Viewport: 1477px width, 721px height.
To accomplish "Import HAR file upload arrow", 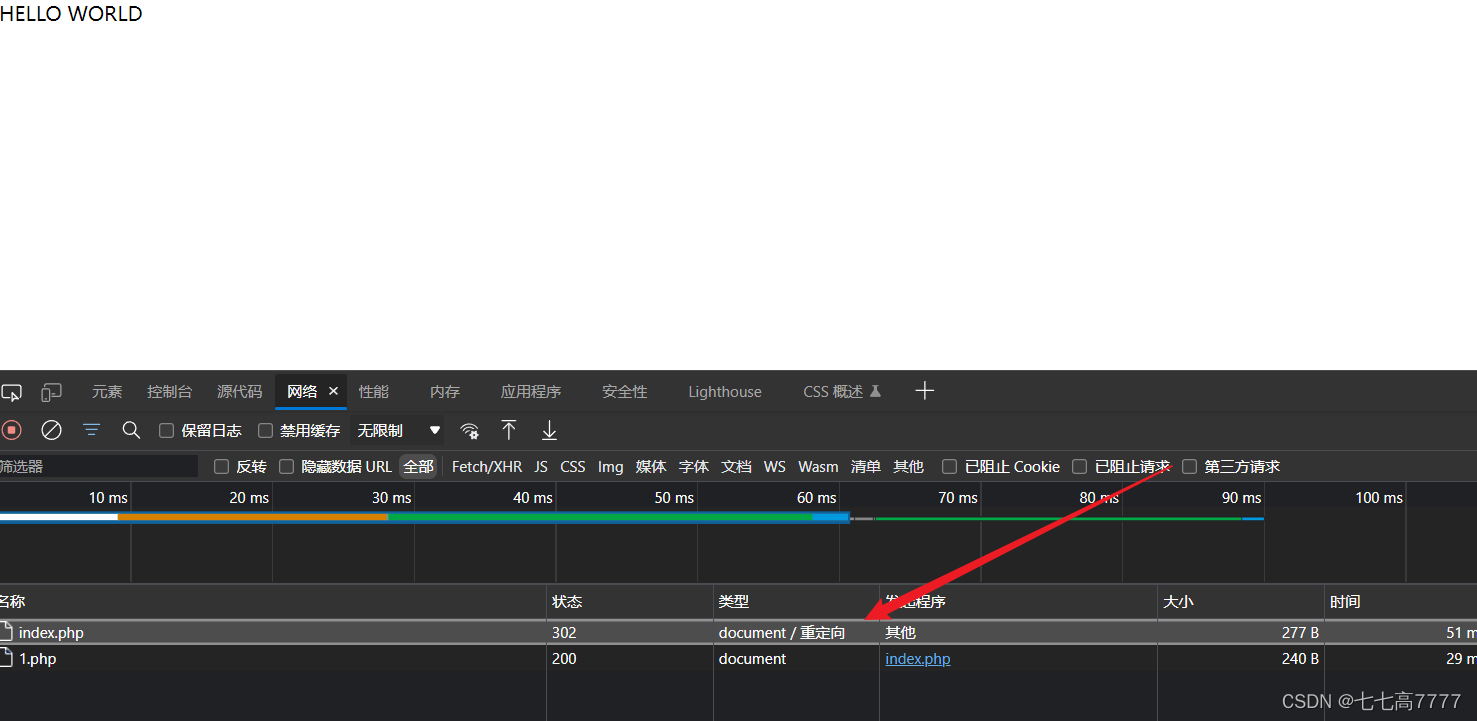I will [509, 430].
